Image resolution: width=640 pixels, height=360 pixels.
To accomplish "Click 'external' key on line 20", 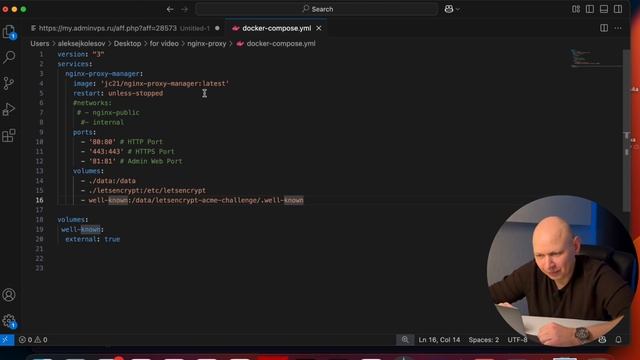I will click(x=81, y=239).
